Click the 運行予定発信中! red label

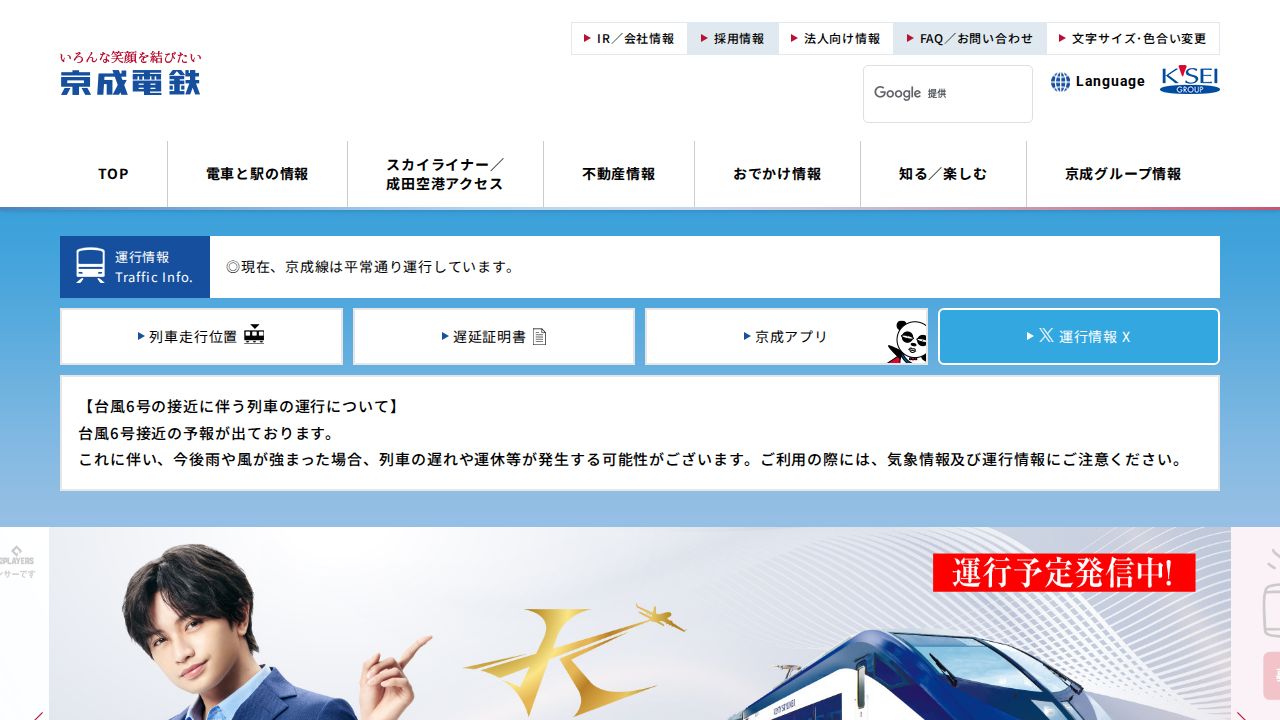pyautogui.click(x=1064, y=573)
